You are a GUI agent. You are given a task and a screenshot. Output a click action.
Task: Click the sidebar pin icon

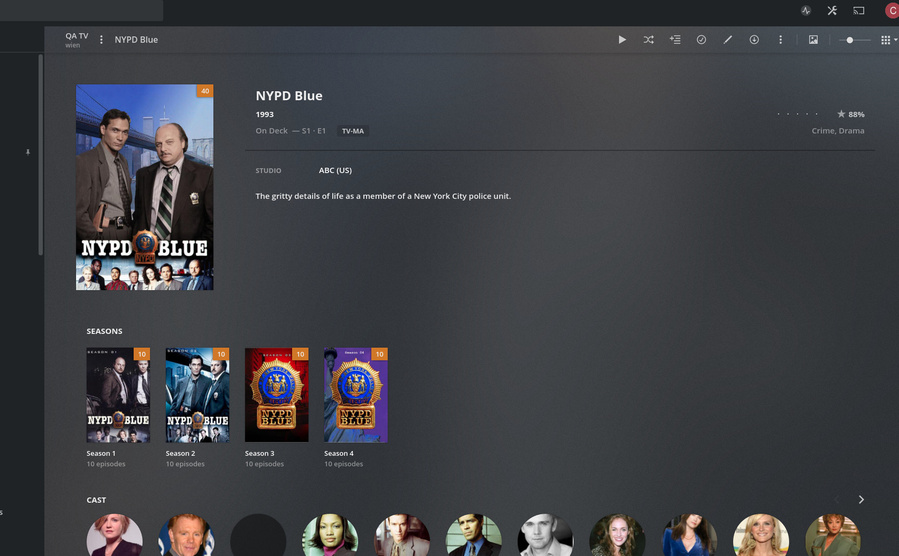(28, 152)
